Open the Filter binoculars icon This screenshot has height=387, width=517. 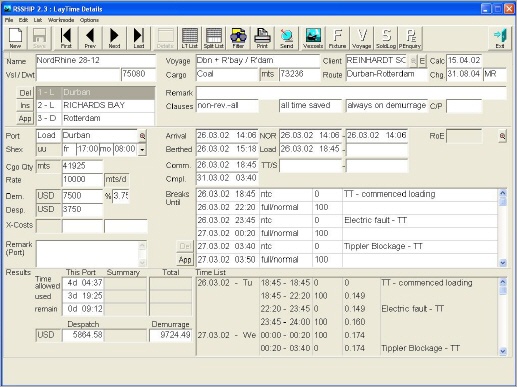click(238, 38)
